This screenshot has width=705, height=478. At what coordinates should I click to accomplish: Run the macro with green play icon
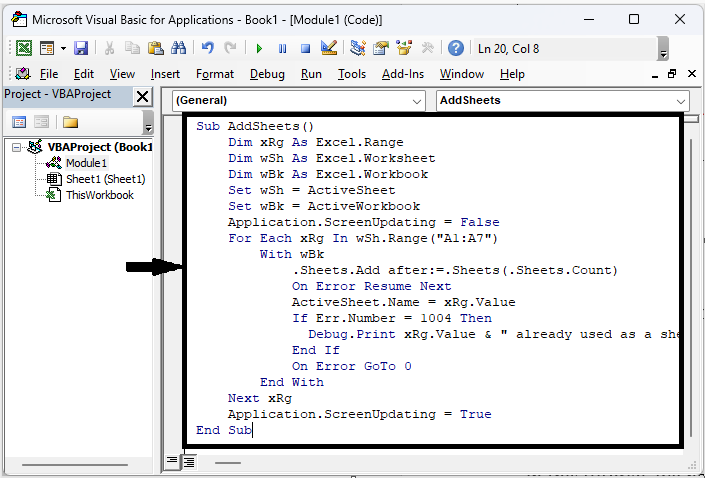coord(259,49)
